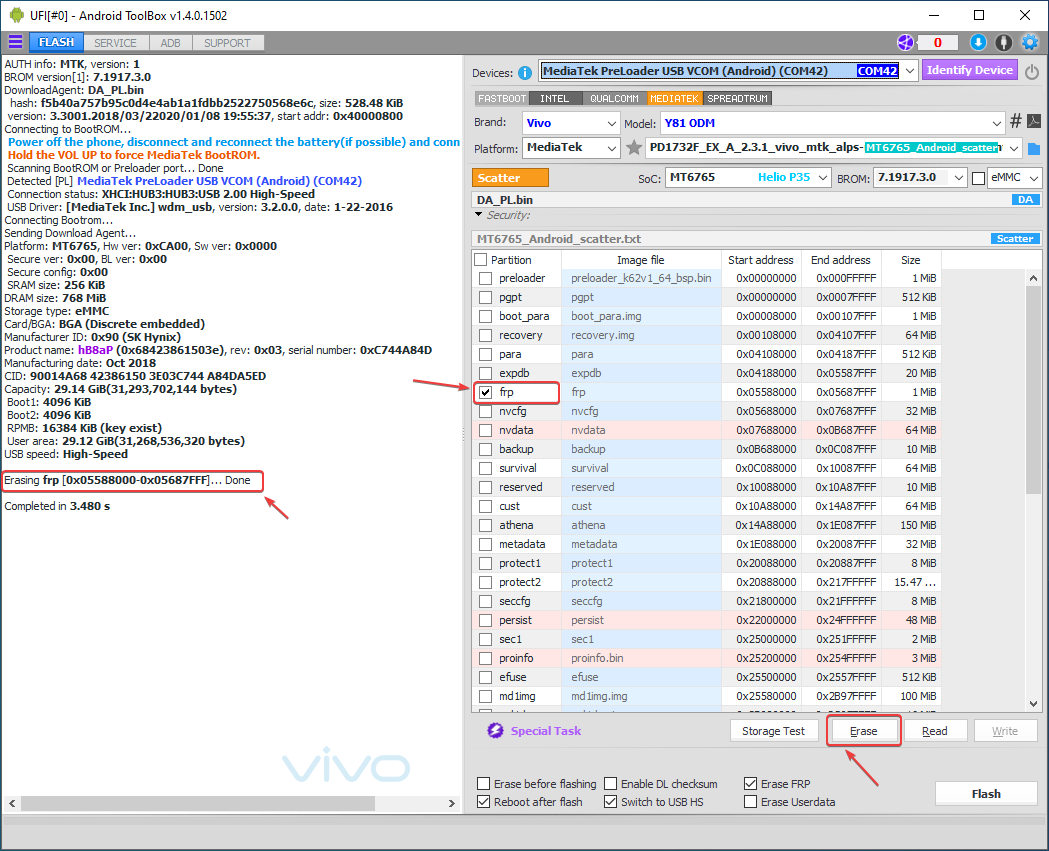Click the blue download arrow icon
The width and height of the screenshot is (1049, 851).
coord(978,43)
